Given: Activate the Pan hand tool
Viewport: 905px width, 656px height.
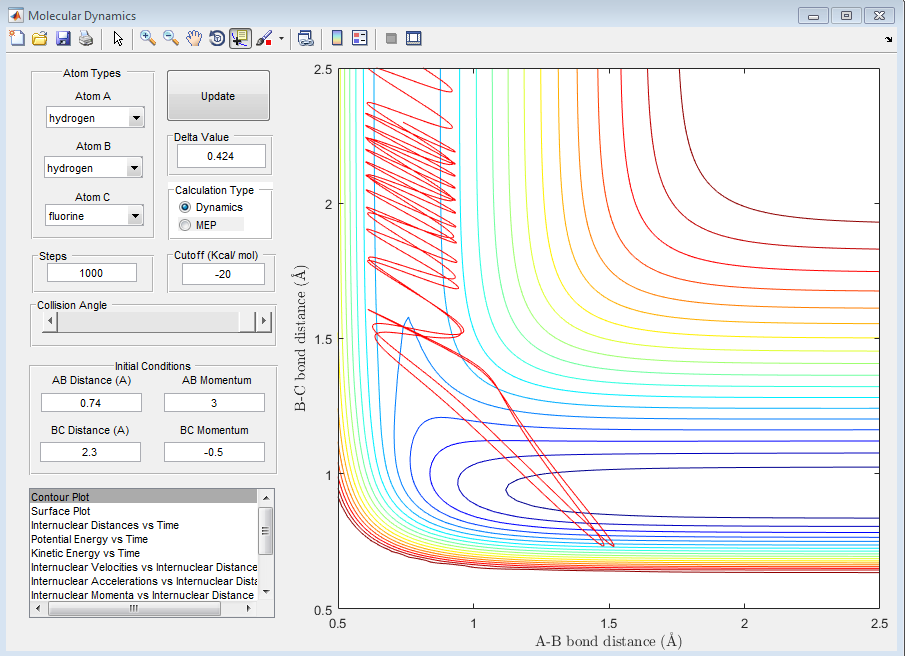Looking at the screenshot, I should click(194, 38).
